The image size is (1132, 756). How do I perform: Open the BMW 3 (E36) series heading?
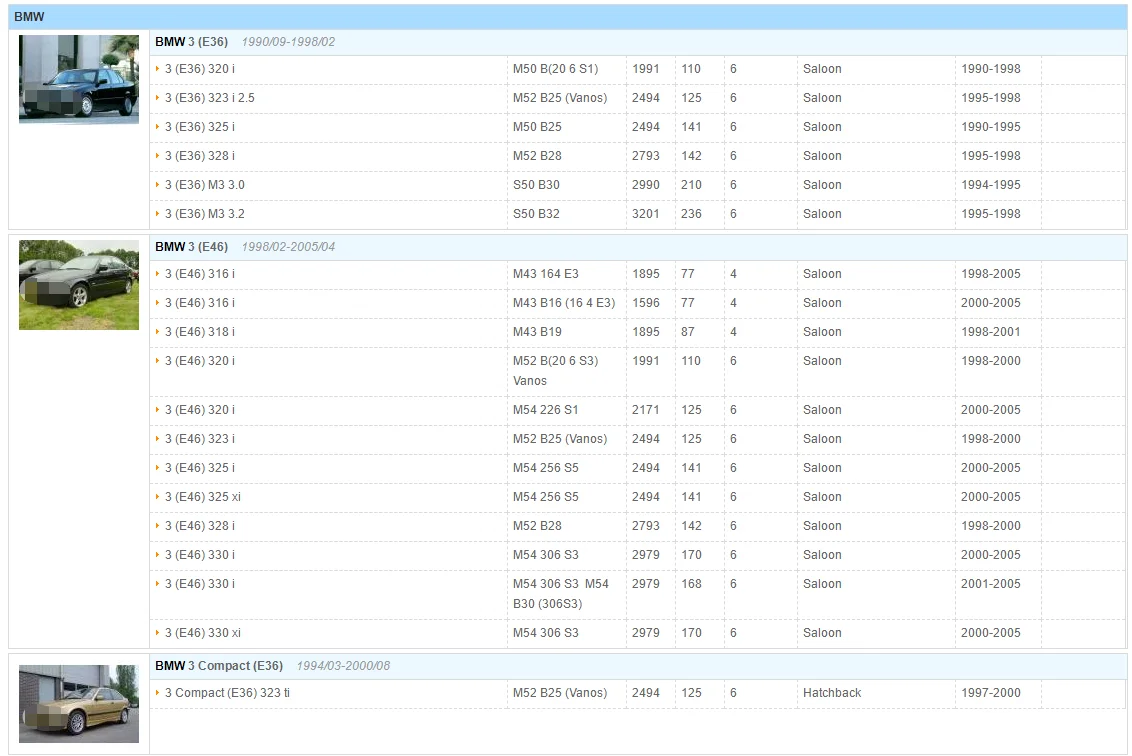click(x=191, y=42)
